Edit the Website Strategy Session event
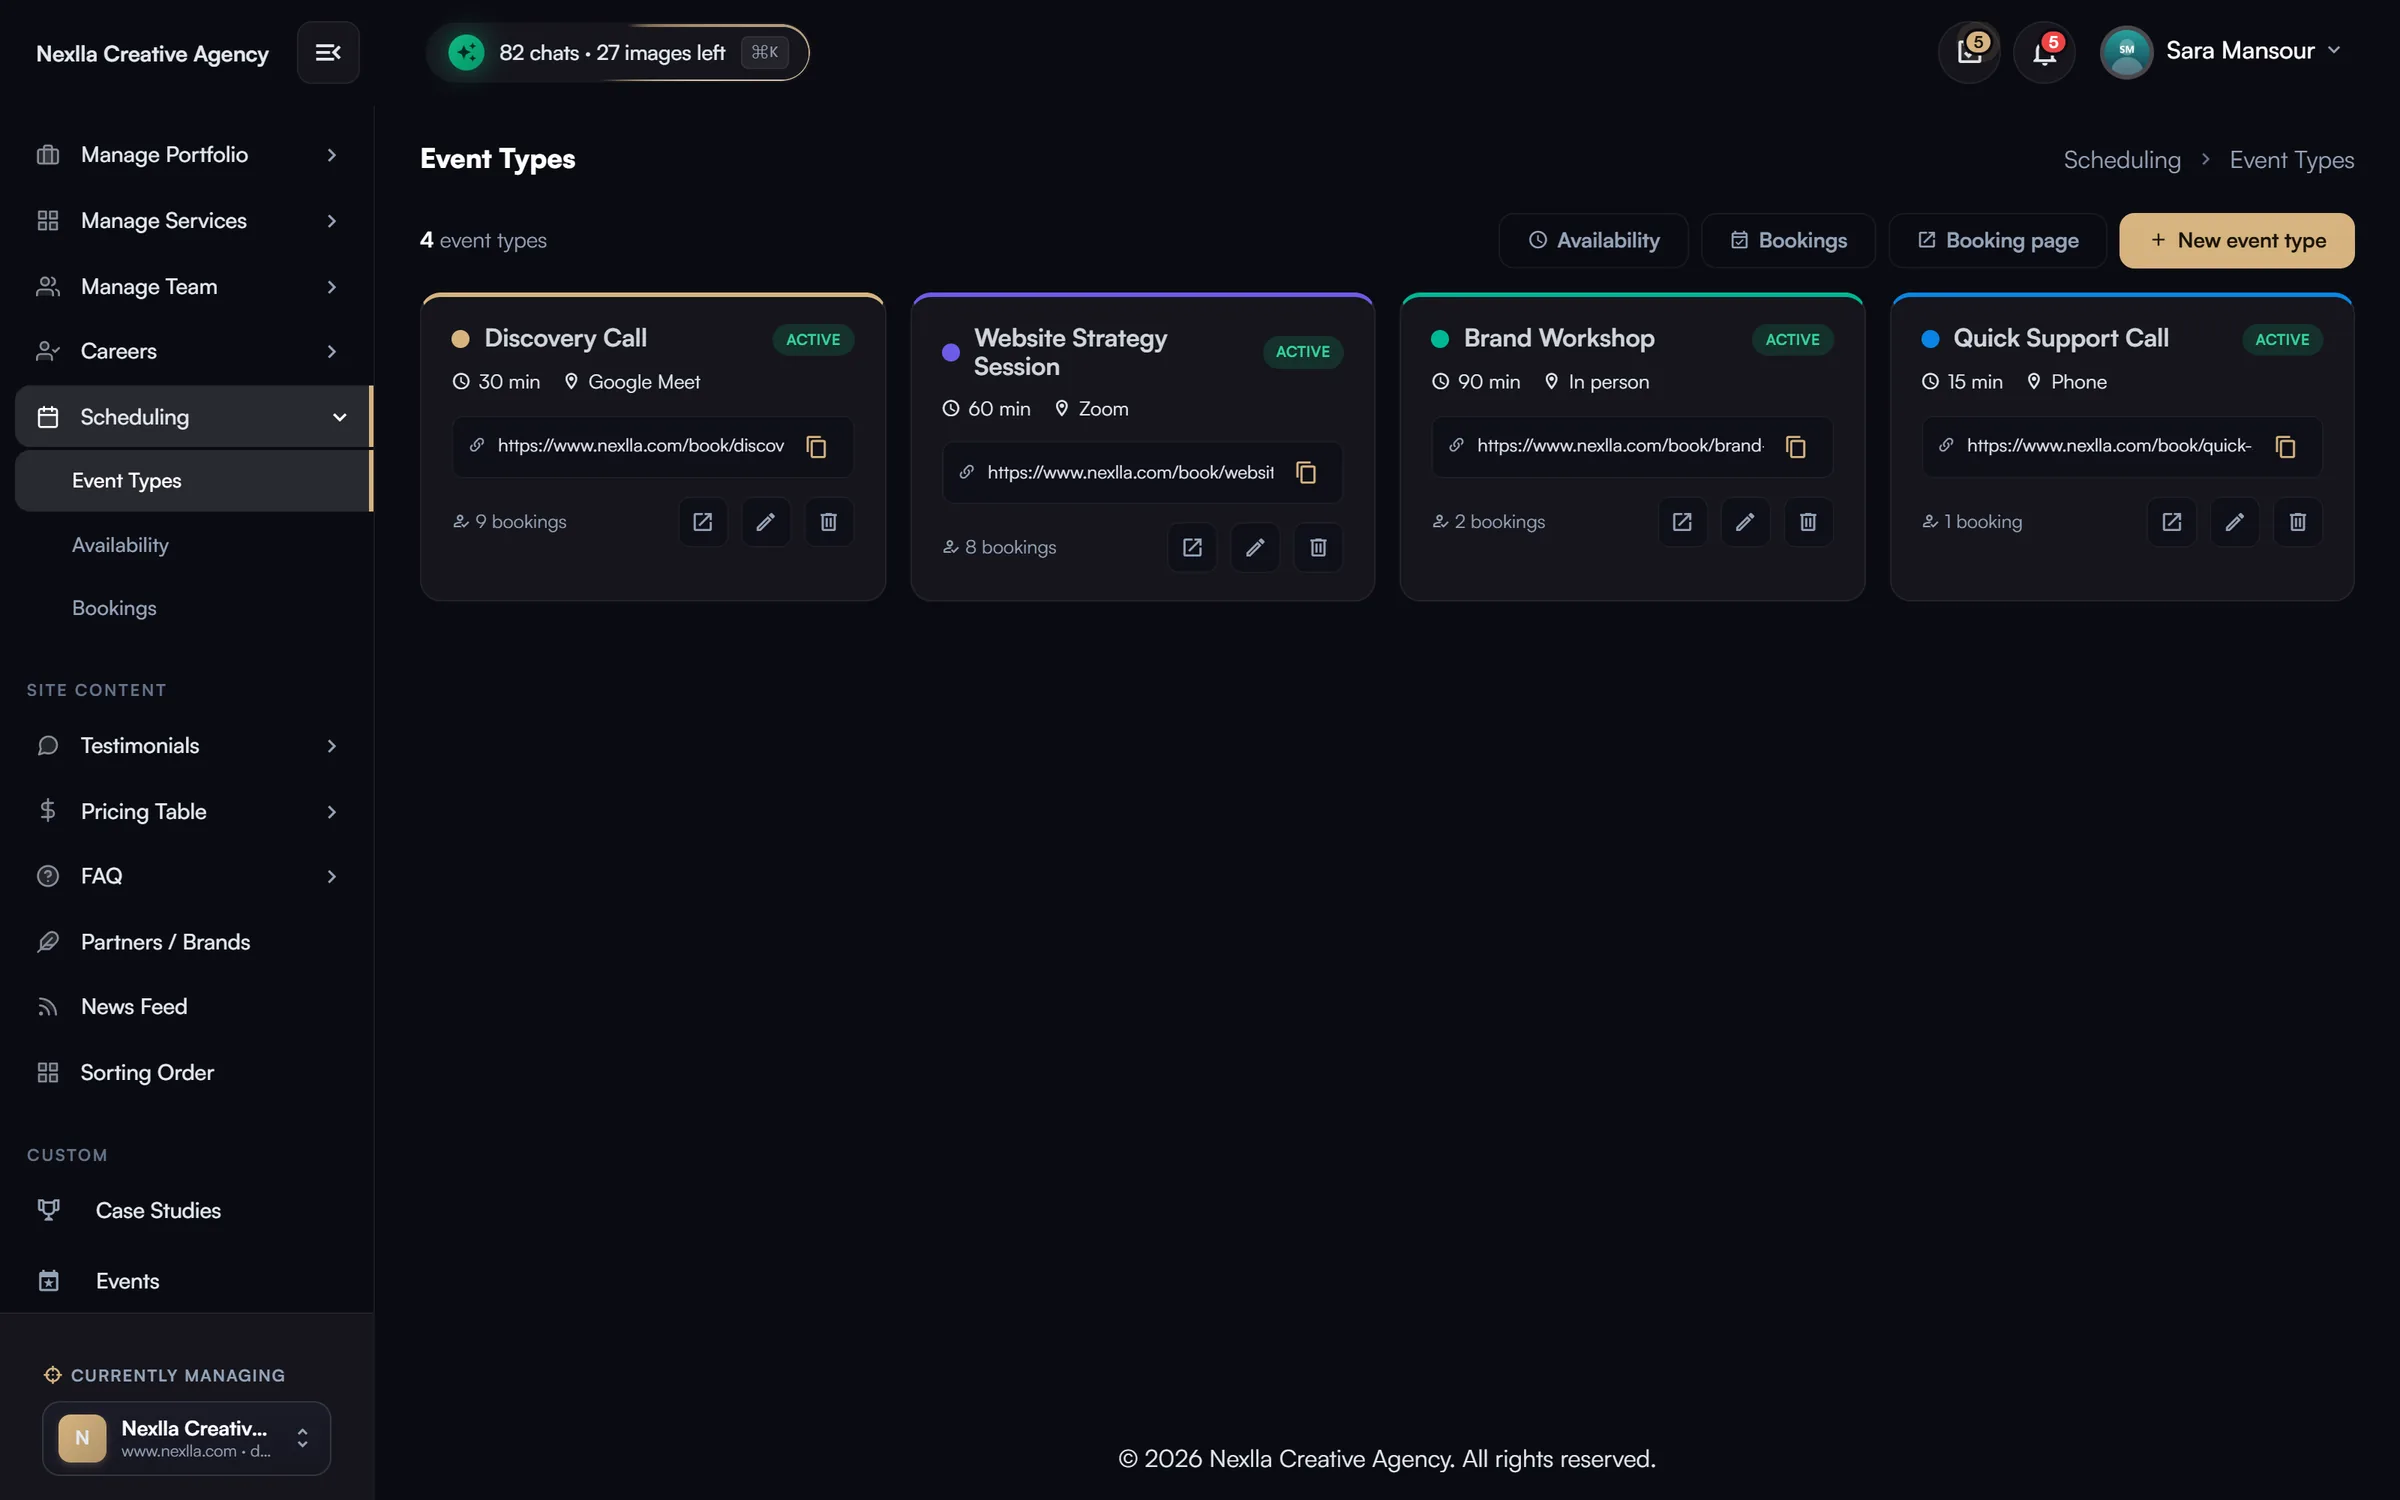 (1255, 547)
